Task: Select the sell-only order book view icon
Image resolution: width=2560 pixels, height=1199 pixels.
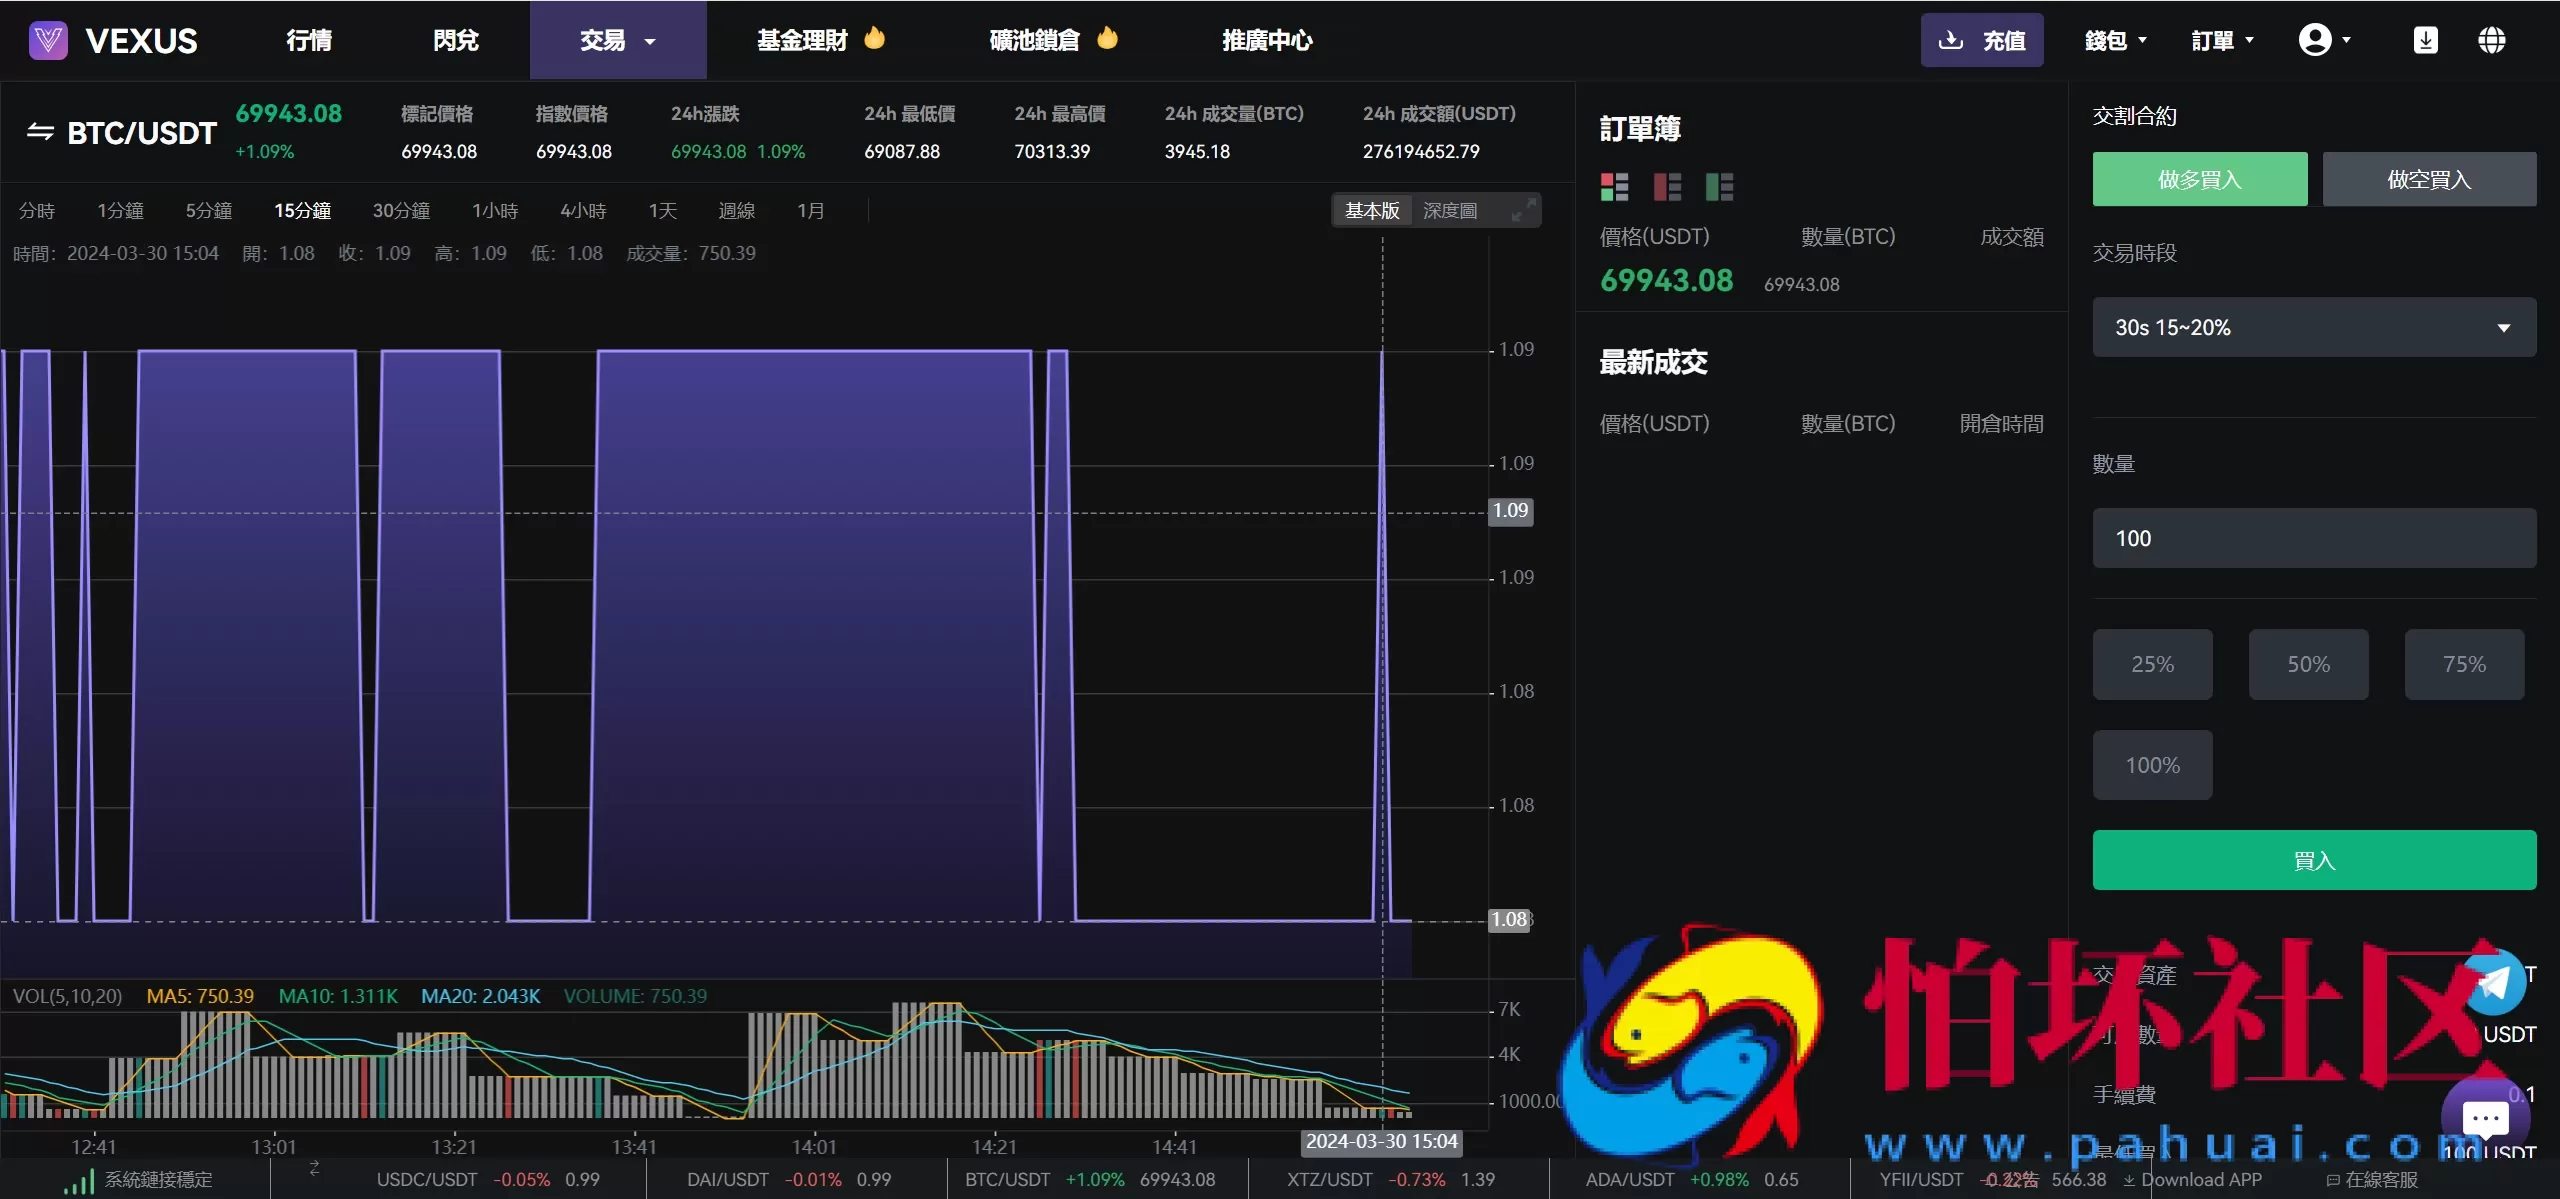Action: [x=1667, y=186]
